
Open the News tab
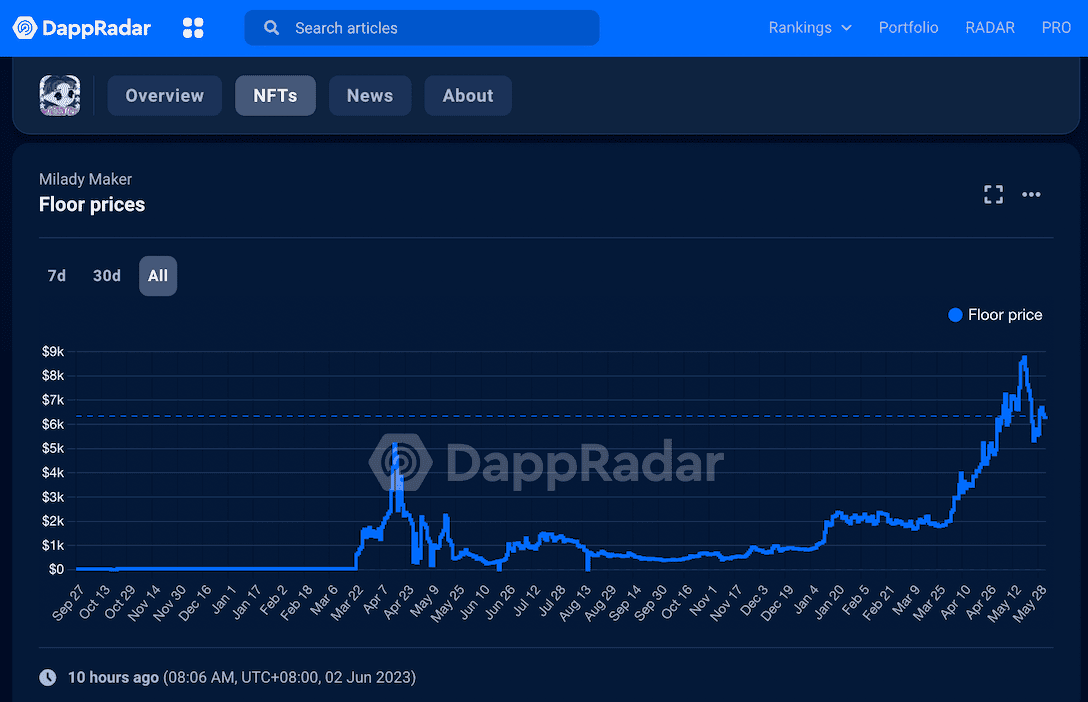pos(370,96)
